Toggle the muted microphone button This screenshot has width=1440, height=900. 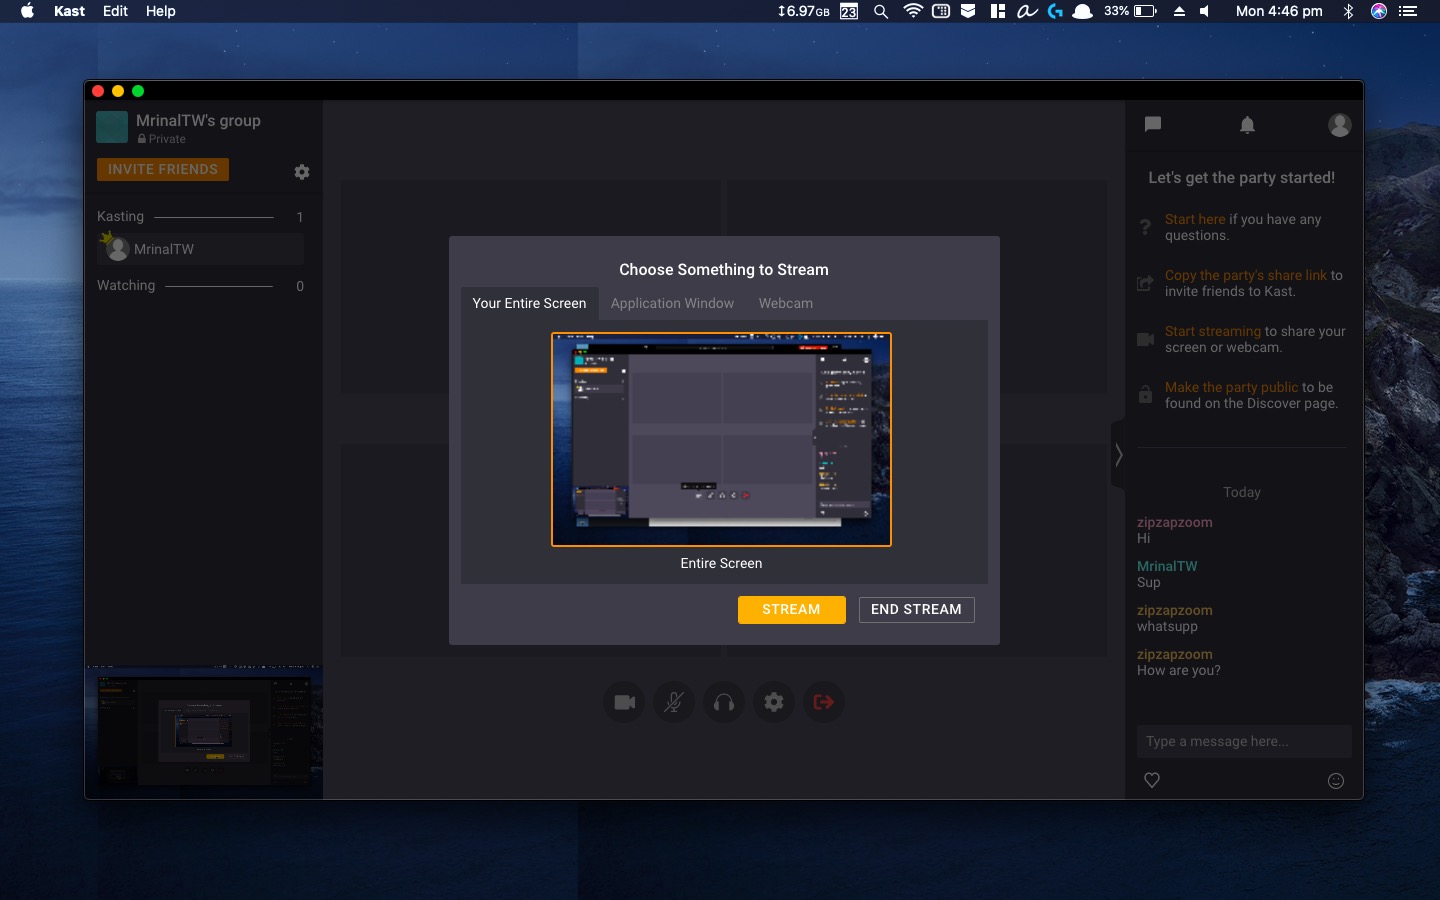click(674, 702)
